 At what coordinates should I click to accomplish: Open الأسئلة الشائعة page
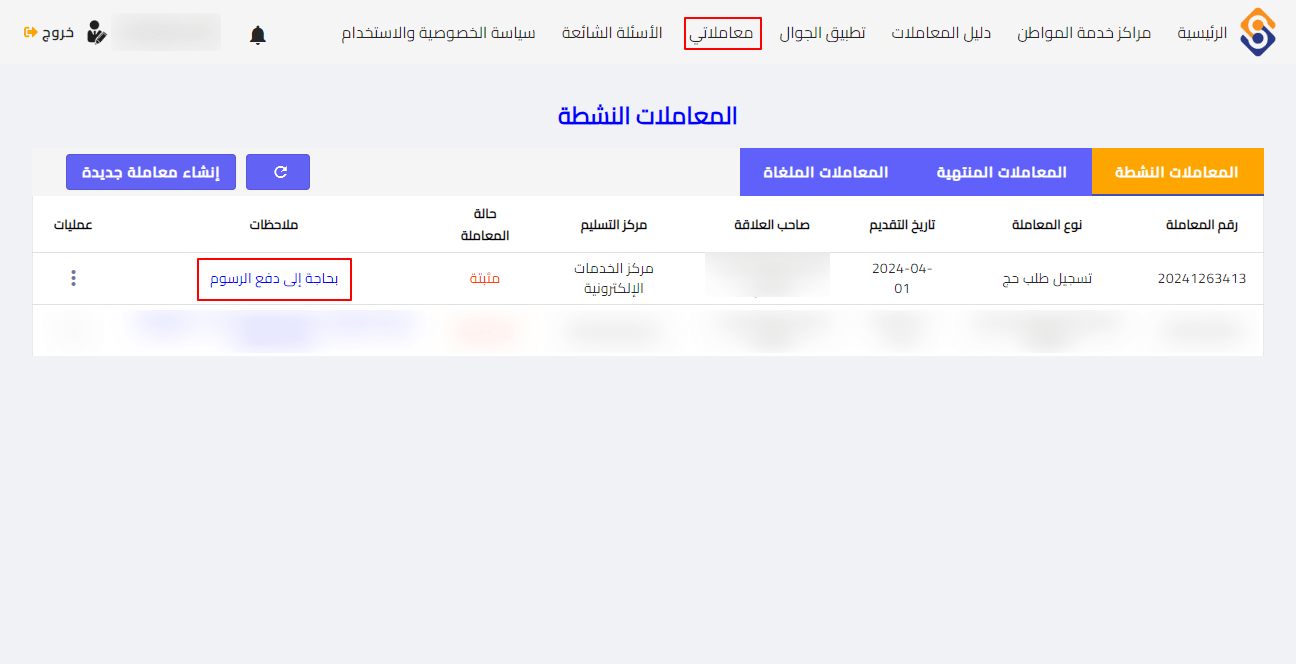click(x=612, y=33)
